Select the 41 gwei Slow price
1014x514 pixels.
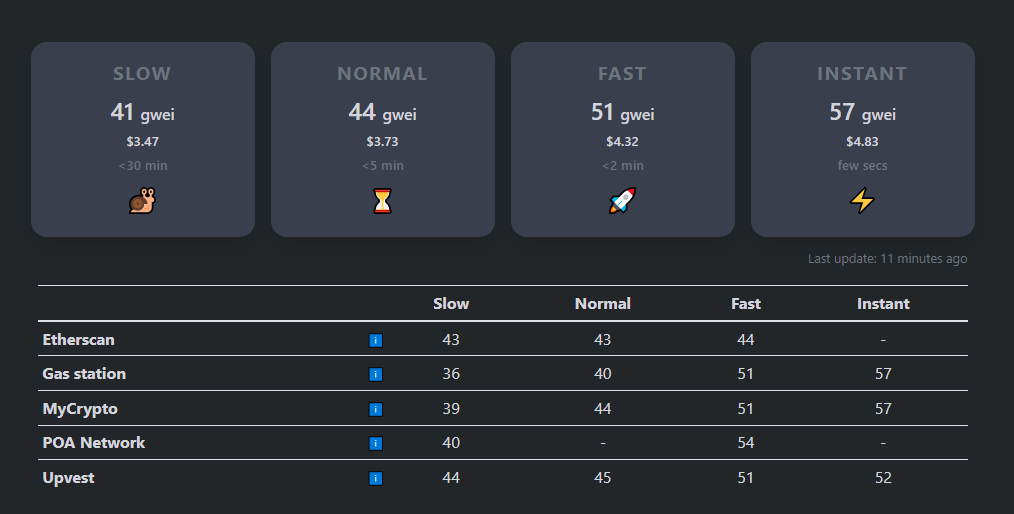(142, 113)
